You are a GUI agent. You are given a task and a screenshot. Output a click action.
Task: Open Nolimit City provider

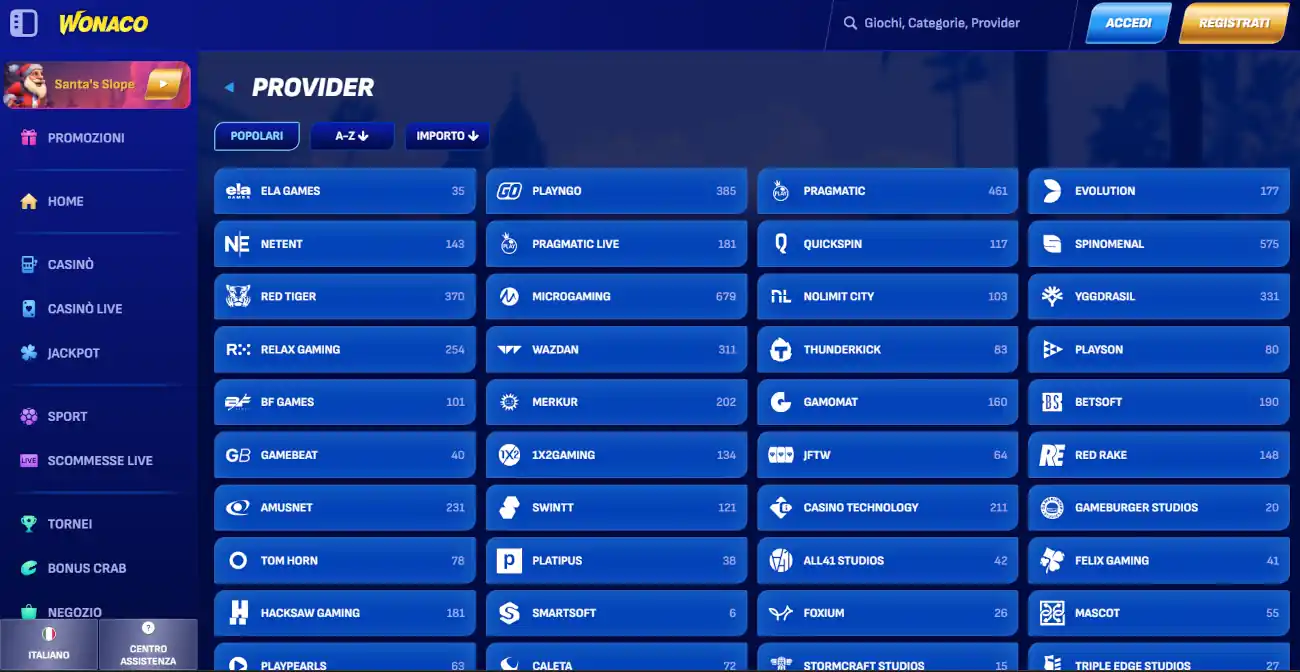(x=888, y=297)
